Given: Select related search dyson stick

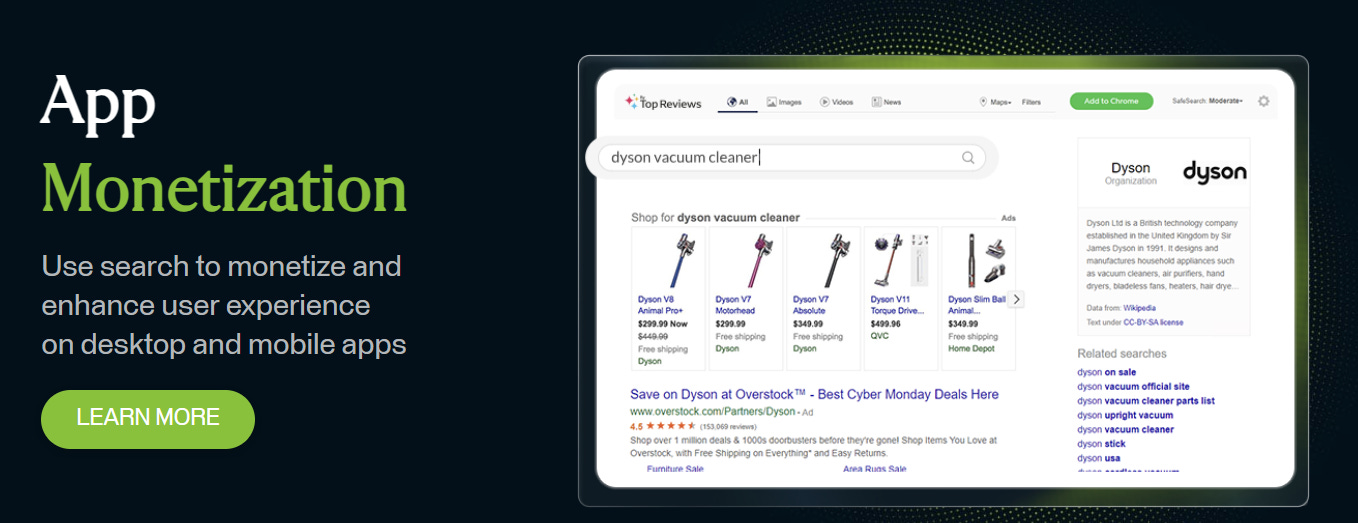Looking at the screenshot, I should (1101, 444).
